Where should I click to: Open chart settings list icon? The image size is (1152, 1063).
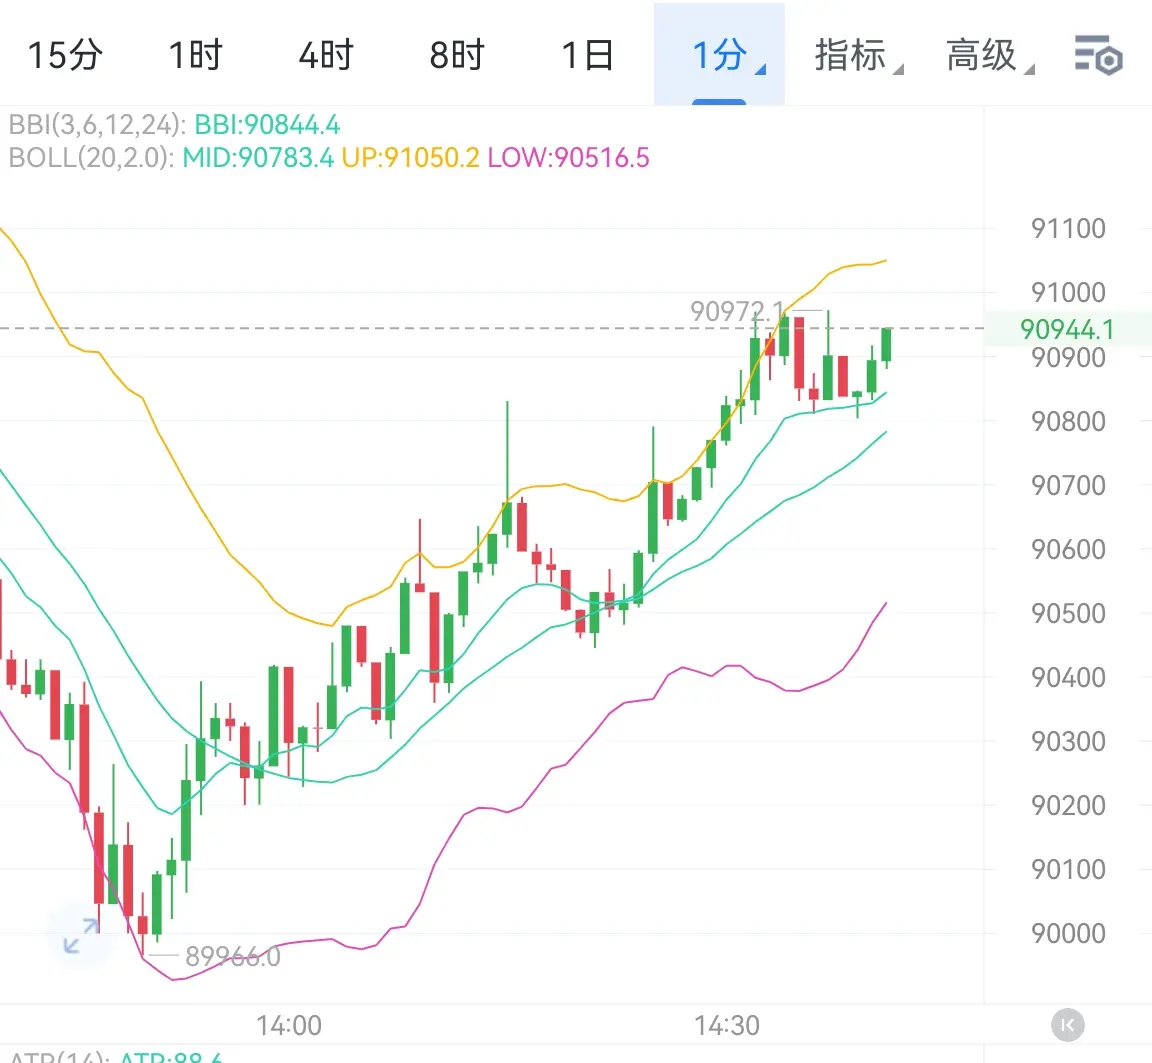[x=1098, y=55]
